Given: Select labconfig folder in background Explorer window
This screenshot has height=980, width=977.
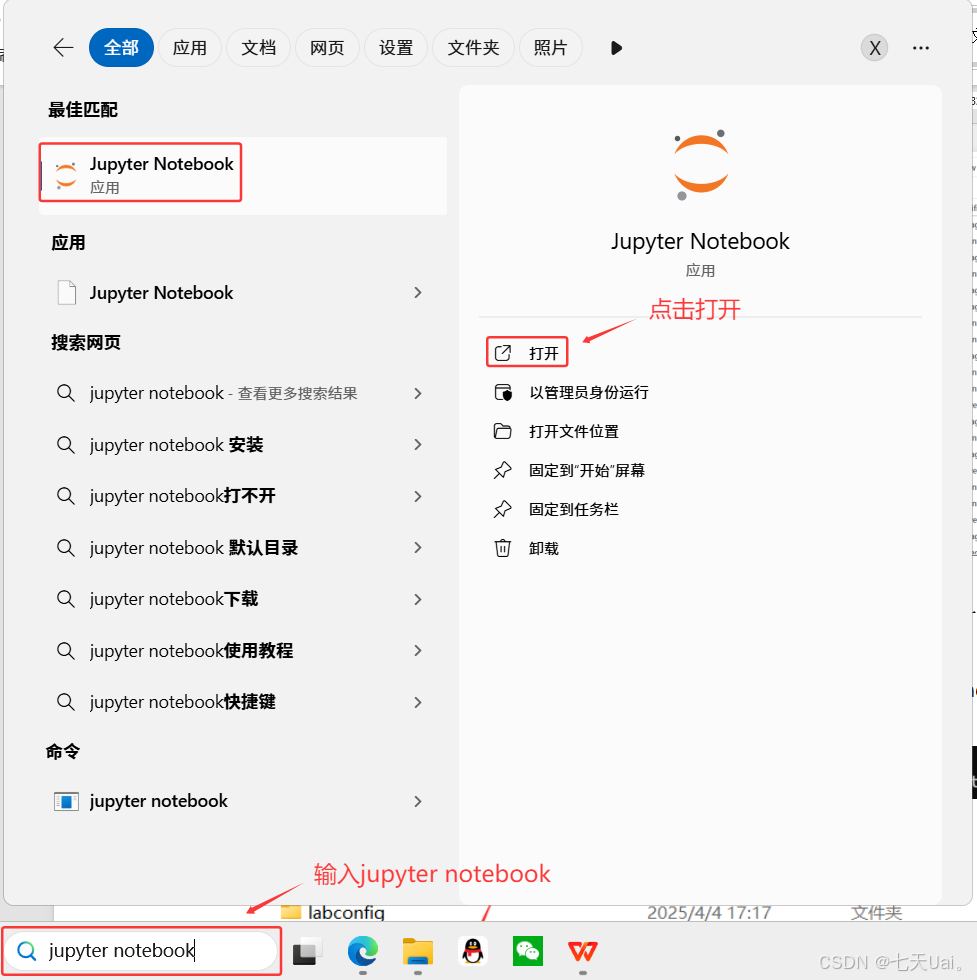Looking at the screenshot, I should point(333,912).
